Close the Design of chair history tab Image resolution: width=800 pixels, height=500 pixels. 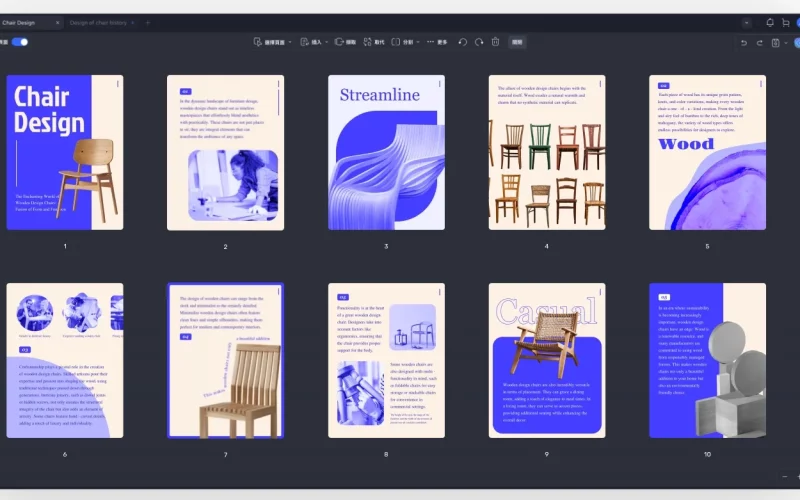[x=133, y=22]
